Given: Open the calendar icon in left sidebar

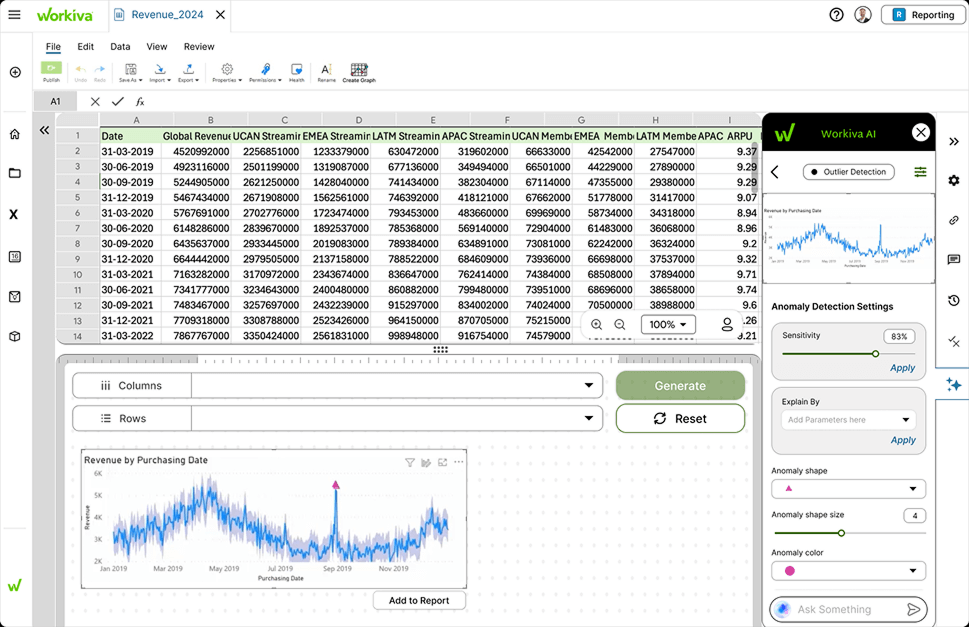Looking at the screenshot, I should click(x=15, y=256).
